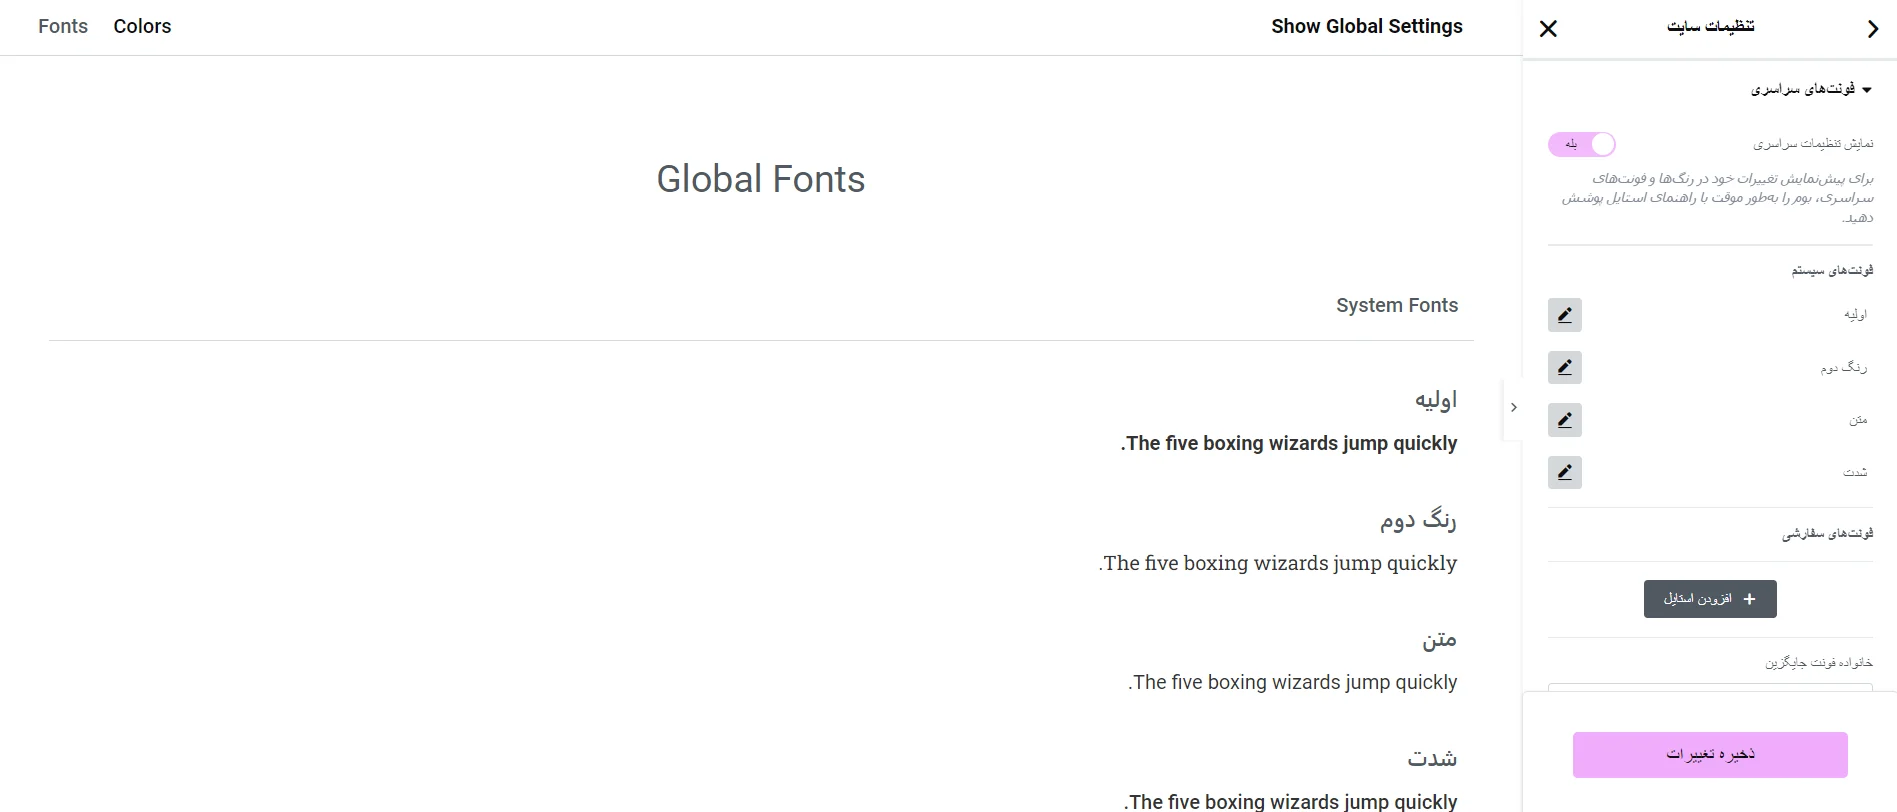The height and width of the screenshot is (812, 1897).
Task: Click the متن label in settings panel
Action: pos(1858,420)
